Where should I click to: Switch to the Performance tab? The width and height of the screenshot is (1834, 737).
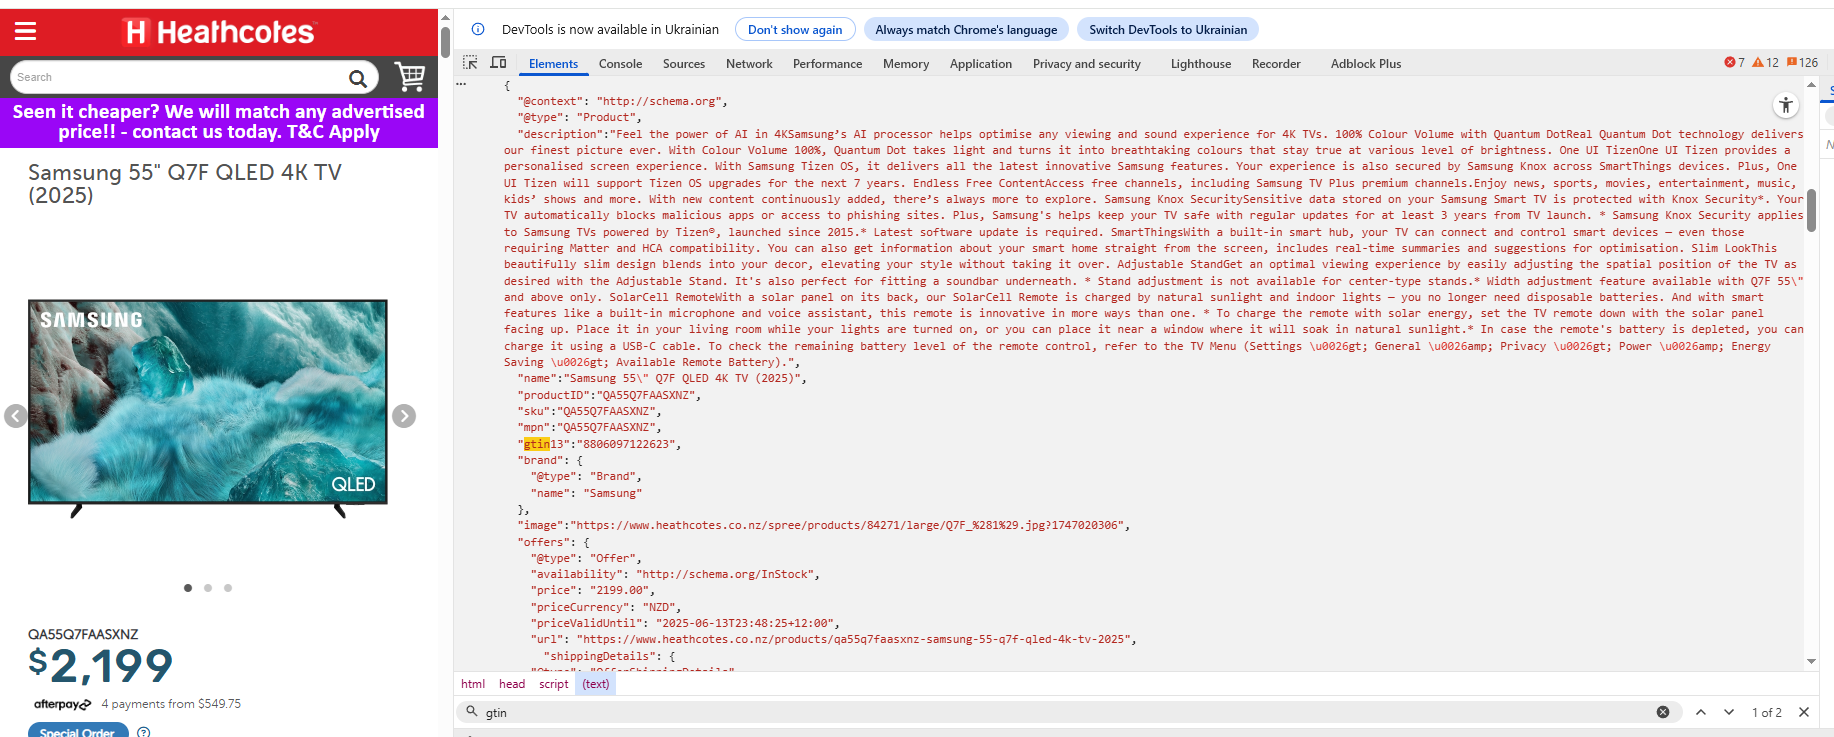(827, 64)
